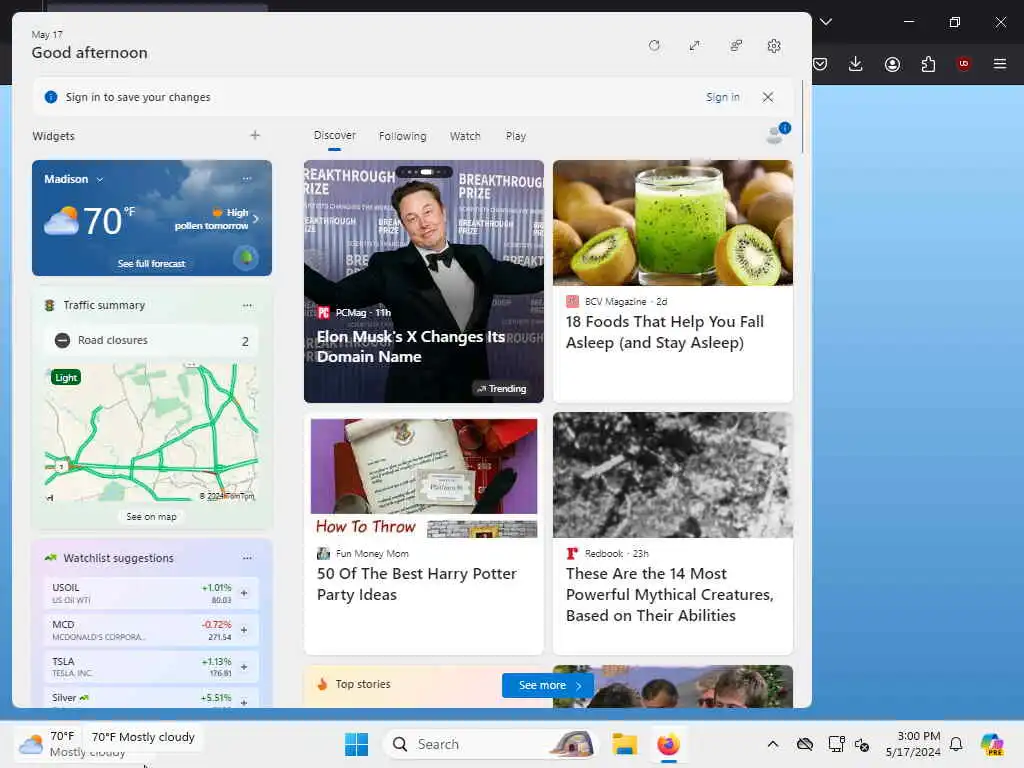Add USOIL to watchlist
Screen dimensions: 1024x768
244,593
